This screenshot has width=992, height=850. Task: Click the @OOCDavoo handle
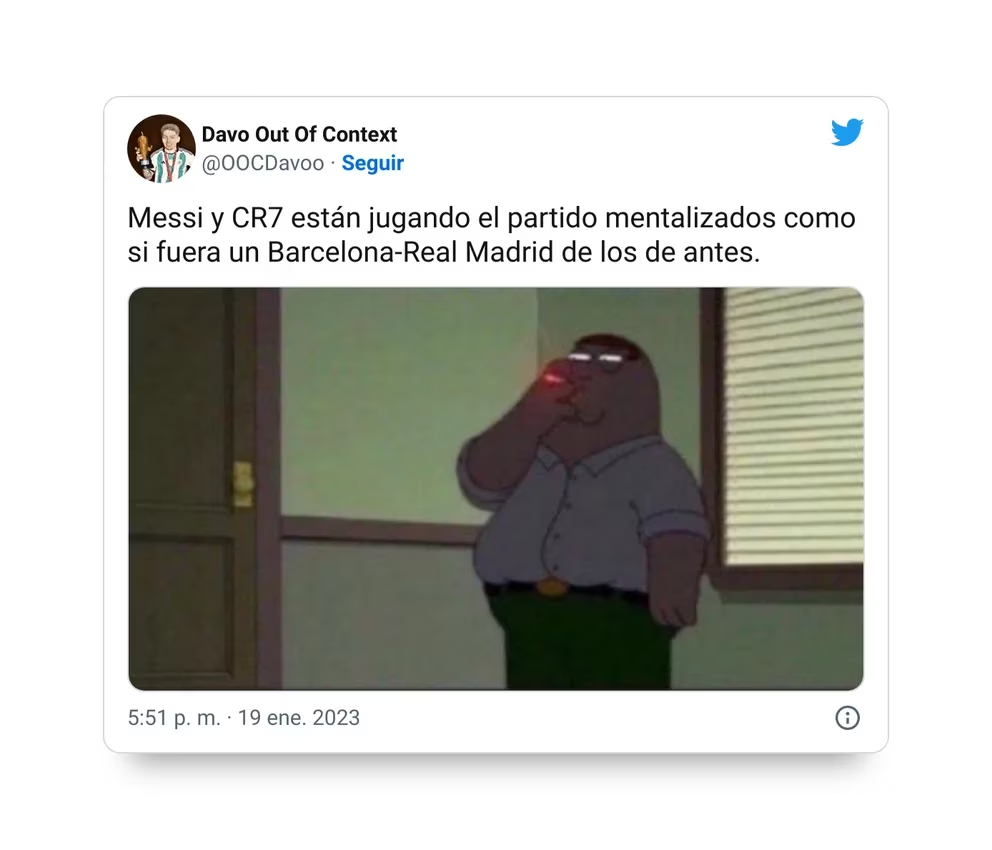(263, 163)
